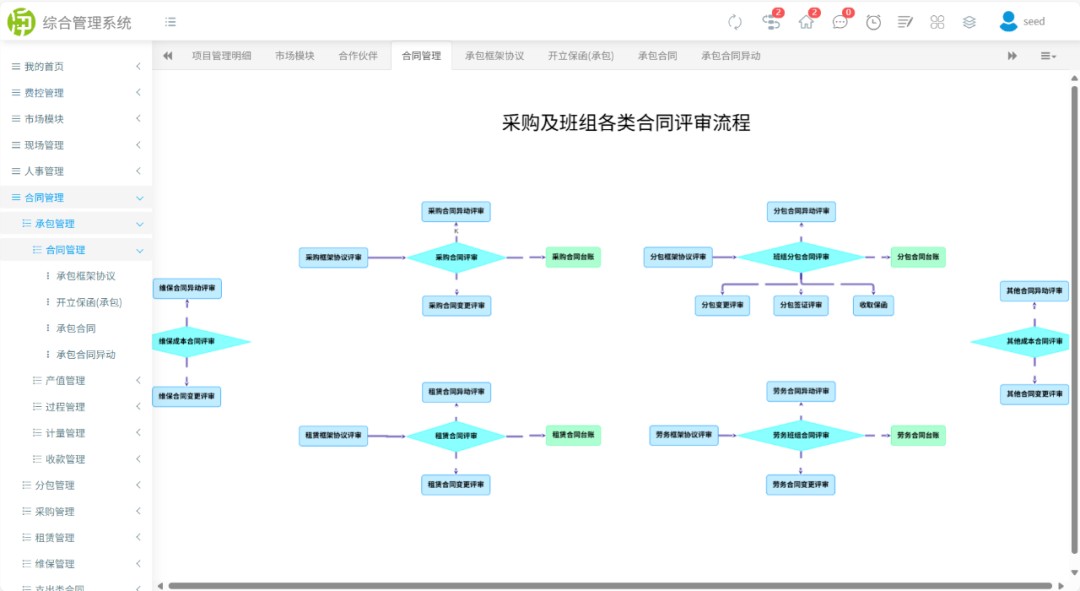Open the workflow icon with red badge
The height and width of the screenshot is (591, 1080).
770,22
